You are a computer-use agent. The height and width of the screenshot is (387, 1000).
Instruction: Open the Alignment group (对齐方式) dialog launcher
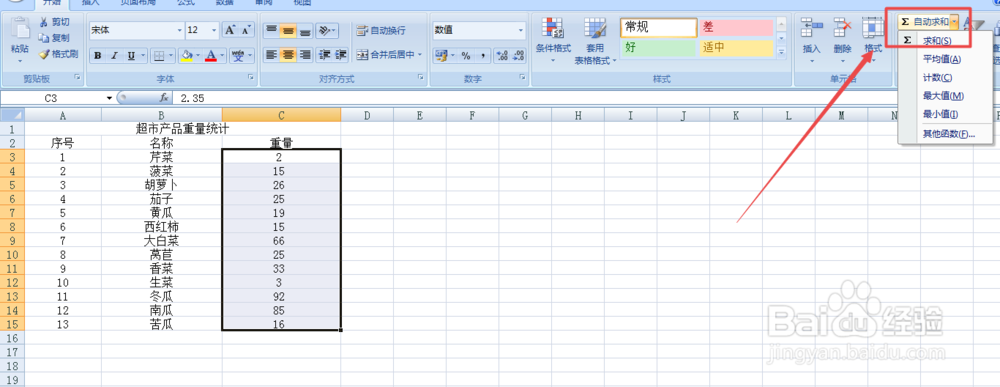coord(421,78)
